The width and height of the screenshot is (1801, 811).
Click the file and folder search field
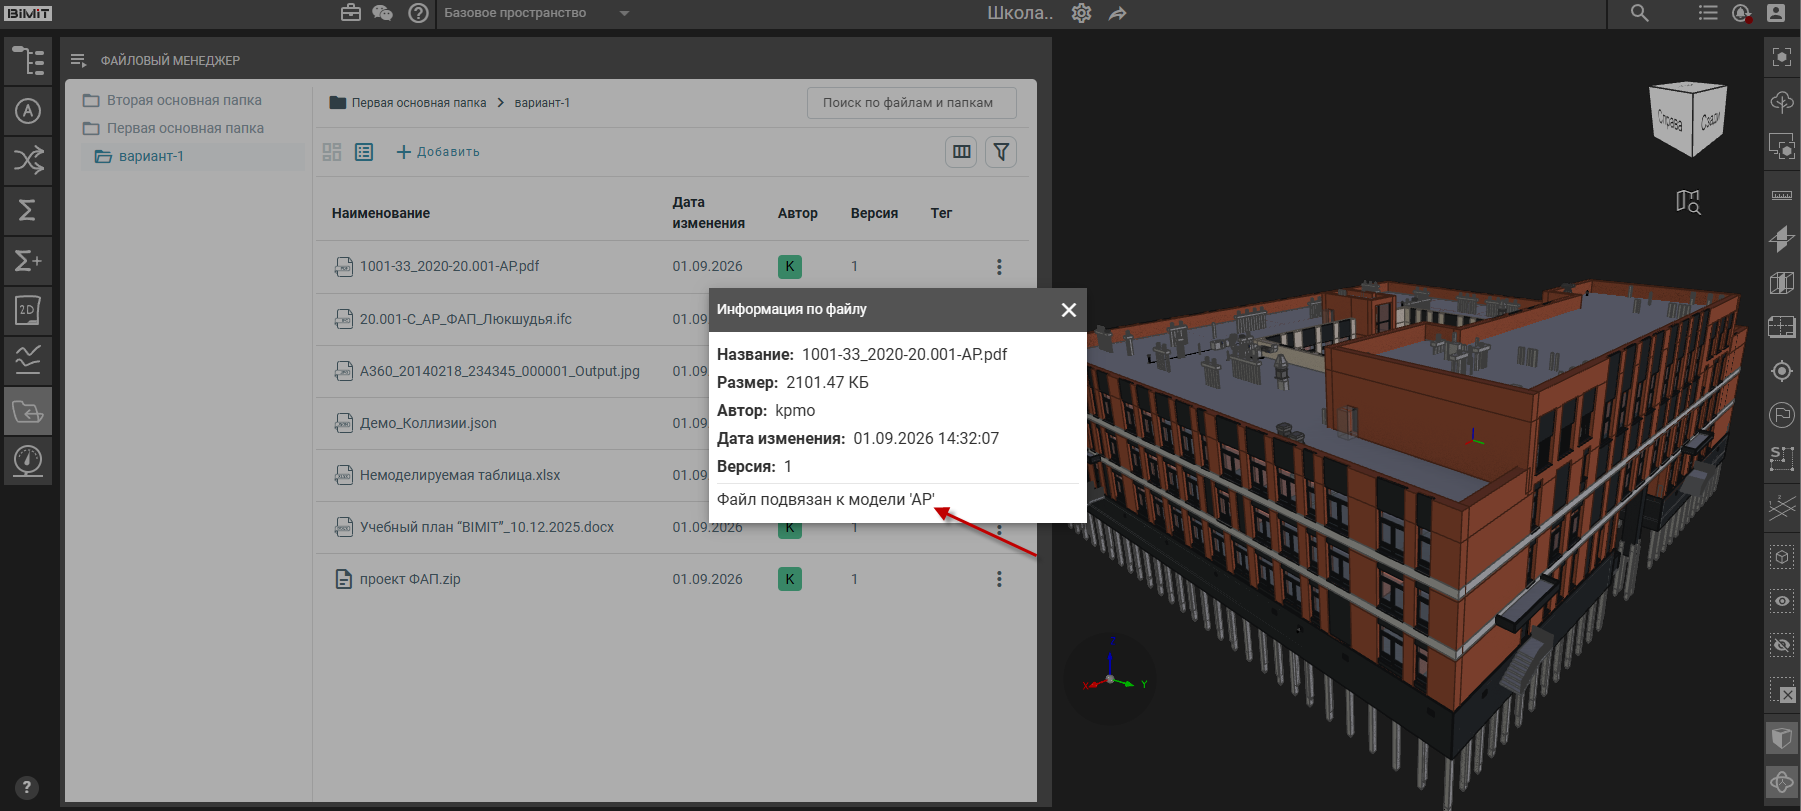(912, 103)
